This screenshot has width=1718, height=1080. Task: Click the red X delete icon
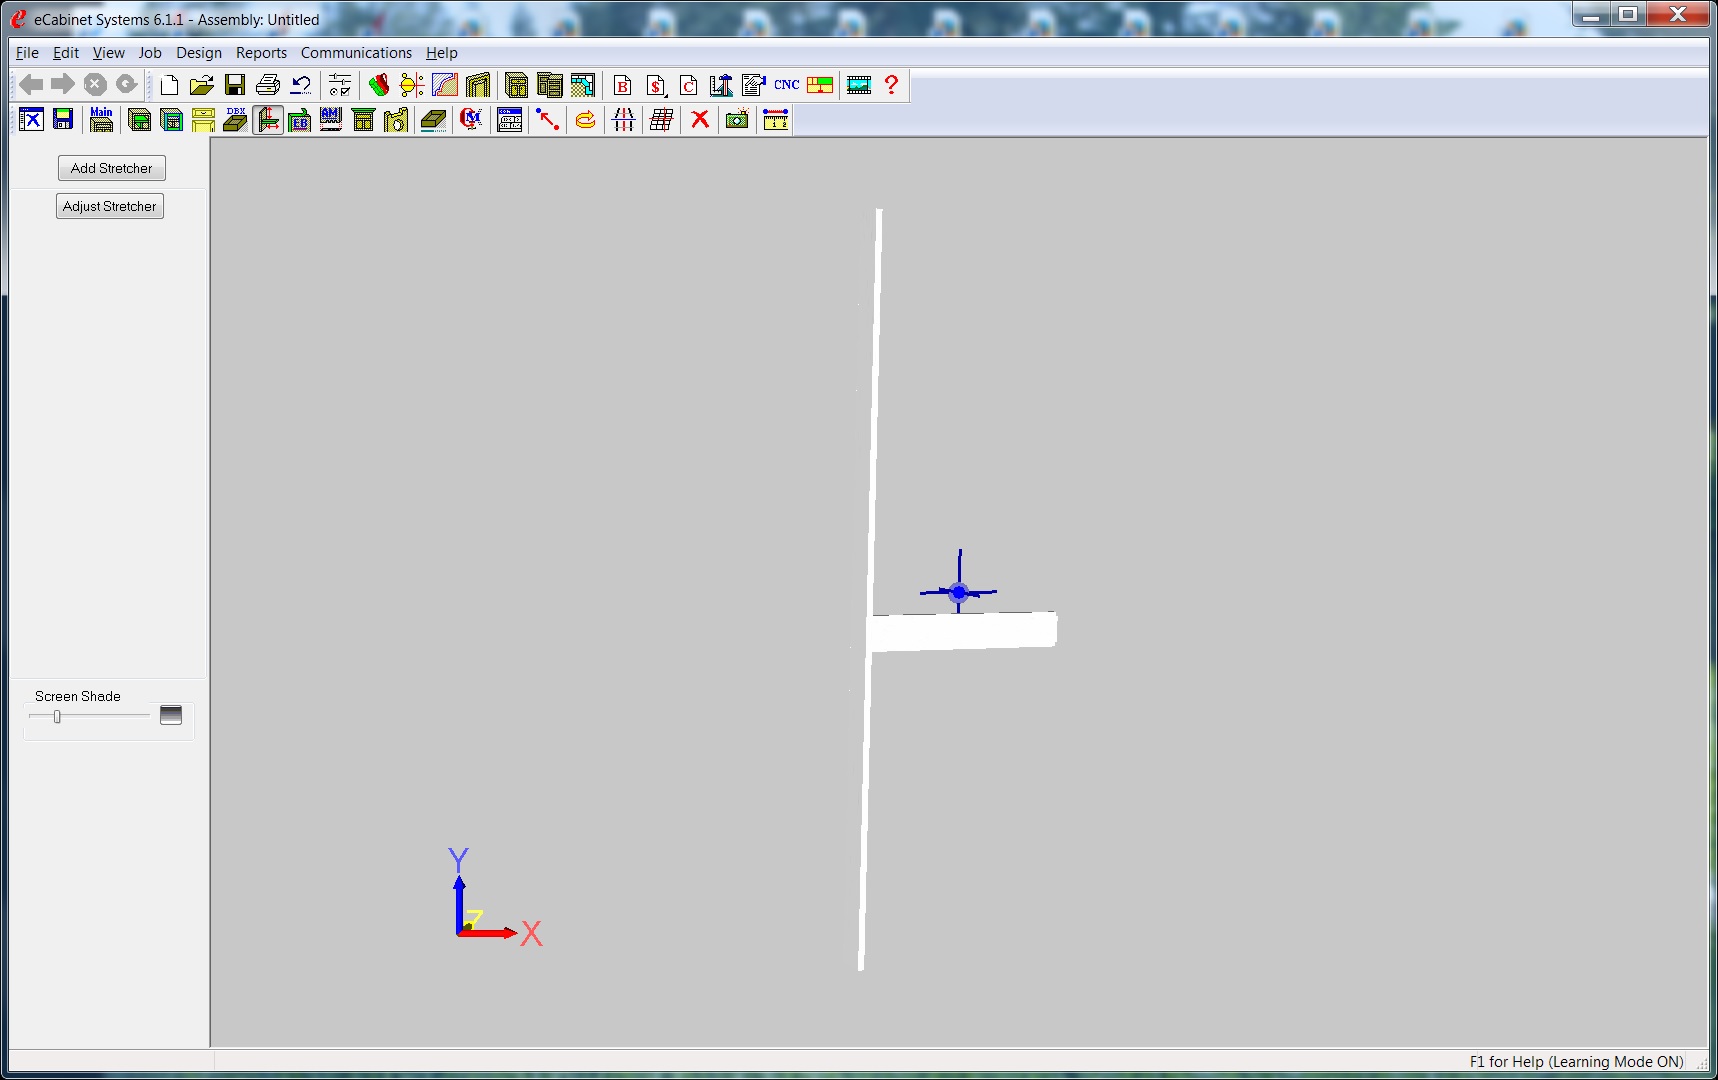[x=700, y=120]
